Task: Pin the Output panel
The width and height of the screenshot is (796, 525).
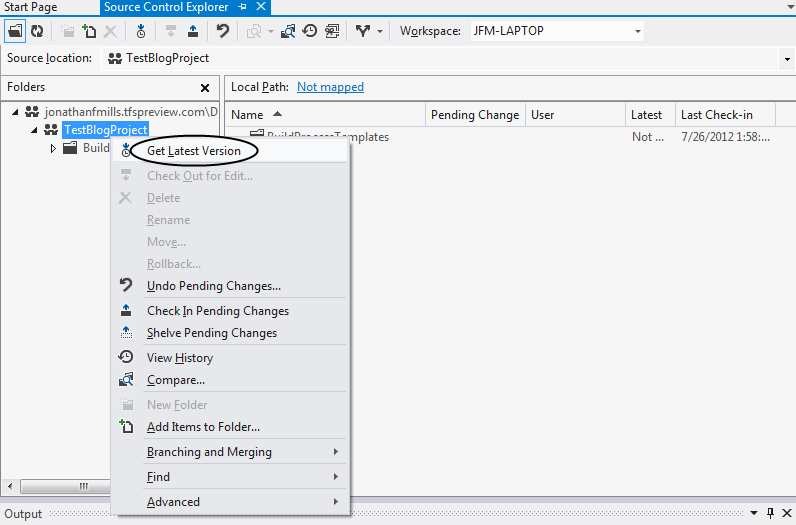Action: point(770,513)
